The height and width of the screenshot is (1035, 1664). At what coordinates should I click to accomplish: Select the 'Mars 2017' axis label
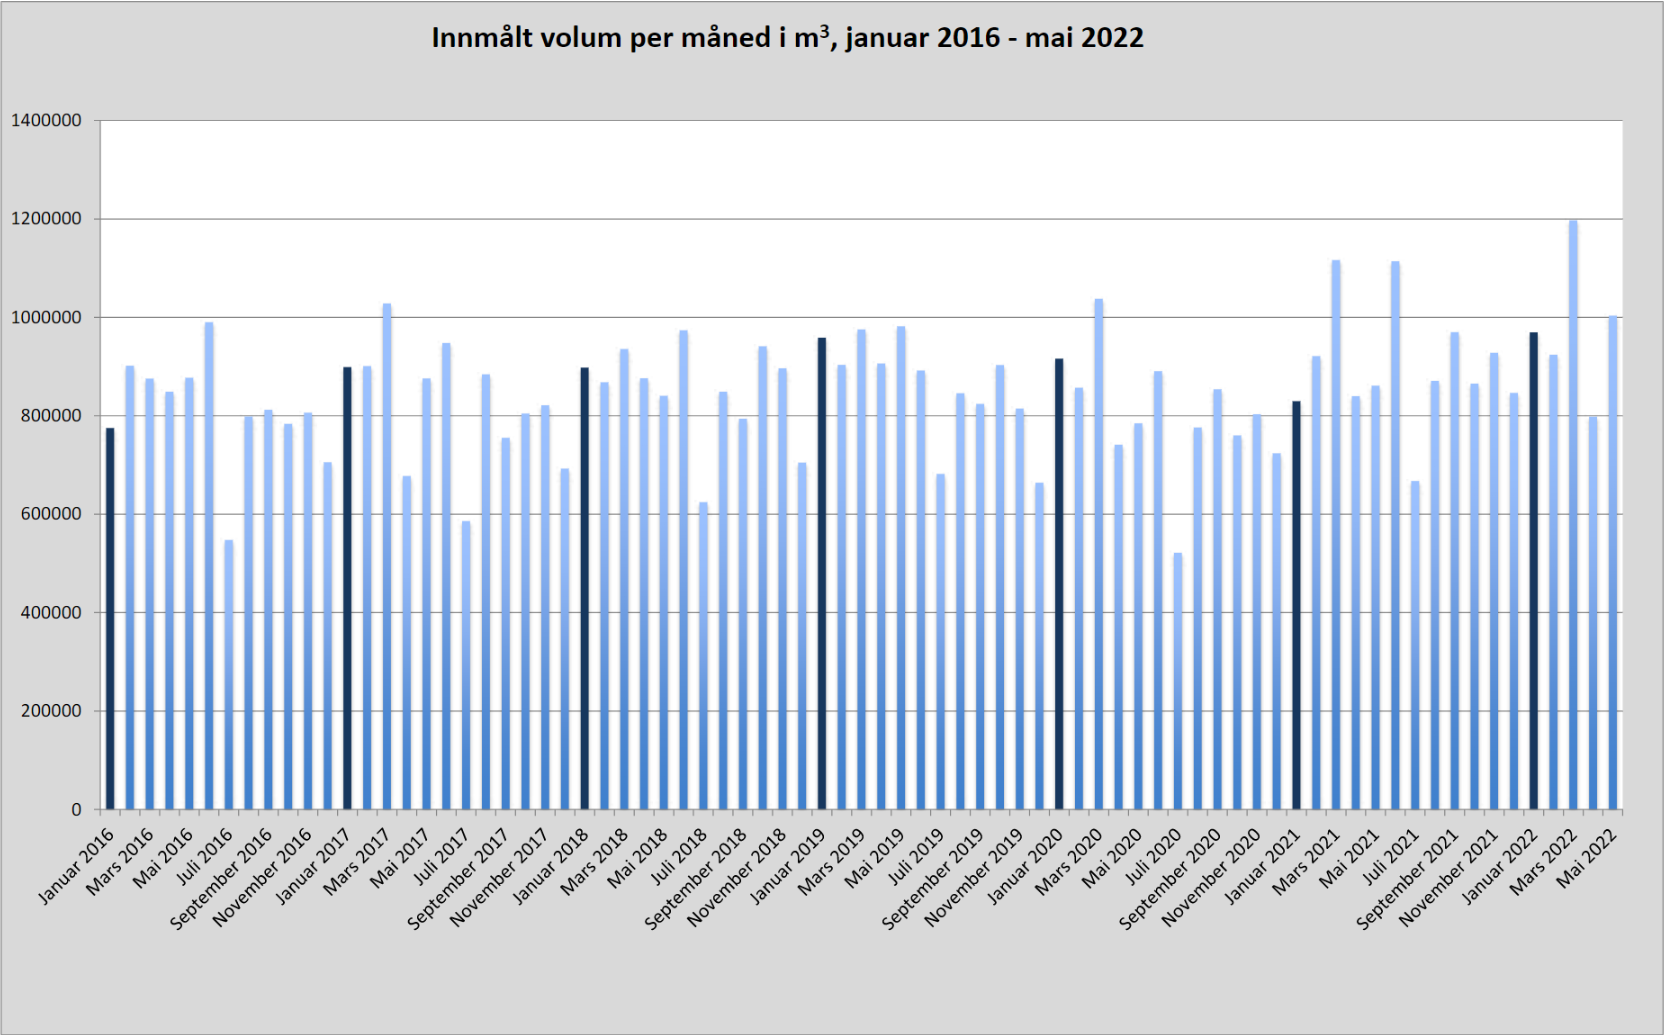tap(357, 862)
